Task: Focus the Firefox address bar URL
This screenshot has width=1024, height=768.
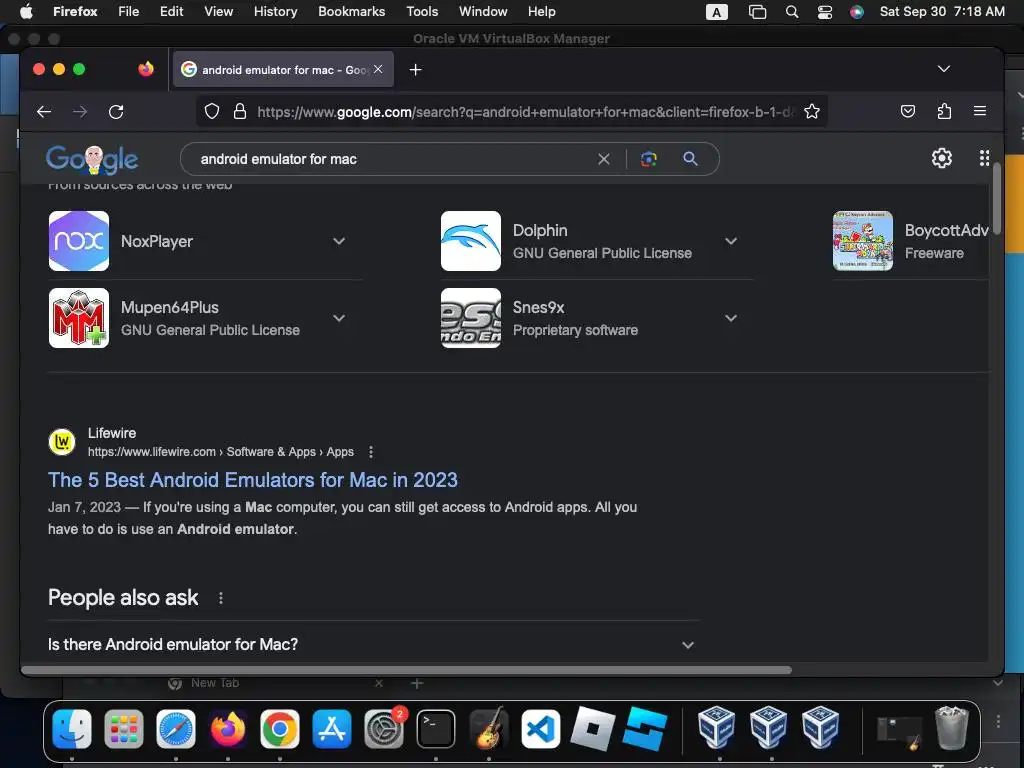Action: click(x=526, y=112)
